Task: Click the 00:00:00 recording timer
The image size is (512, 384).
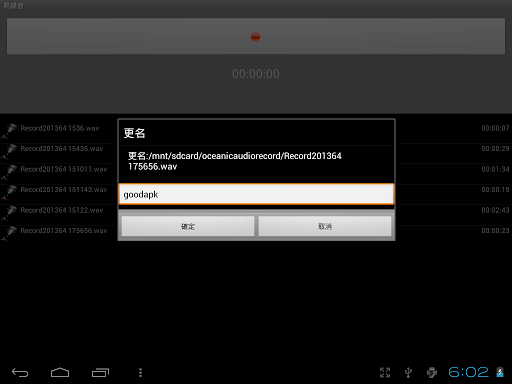Action: coord(256,74)
